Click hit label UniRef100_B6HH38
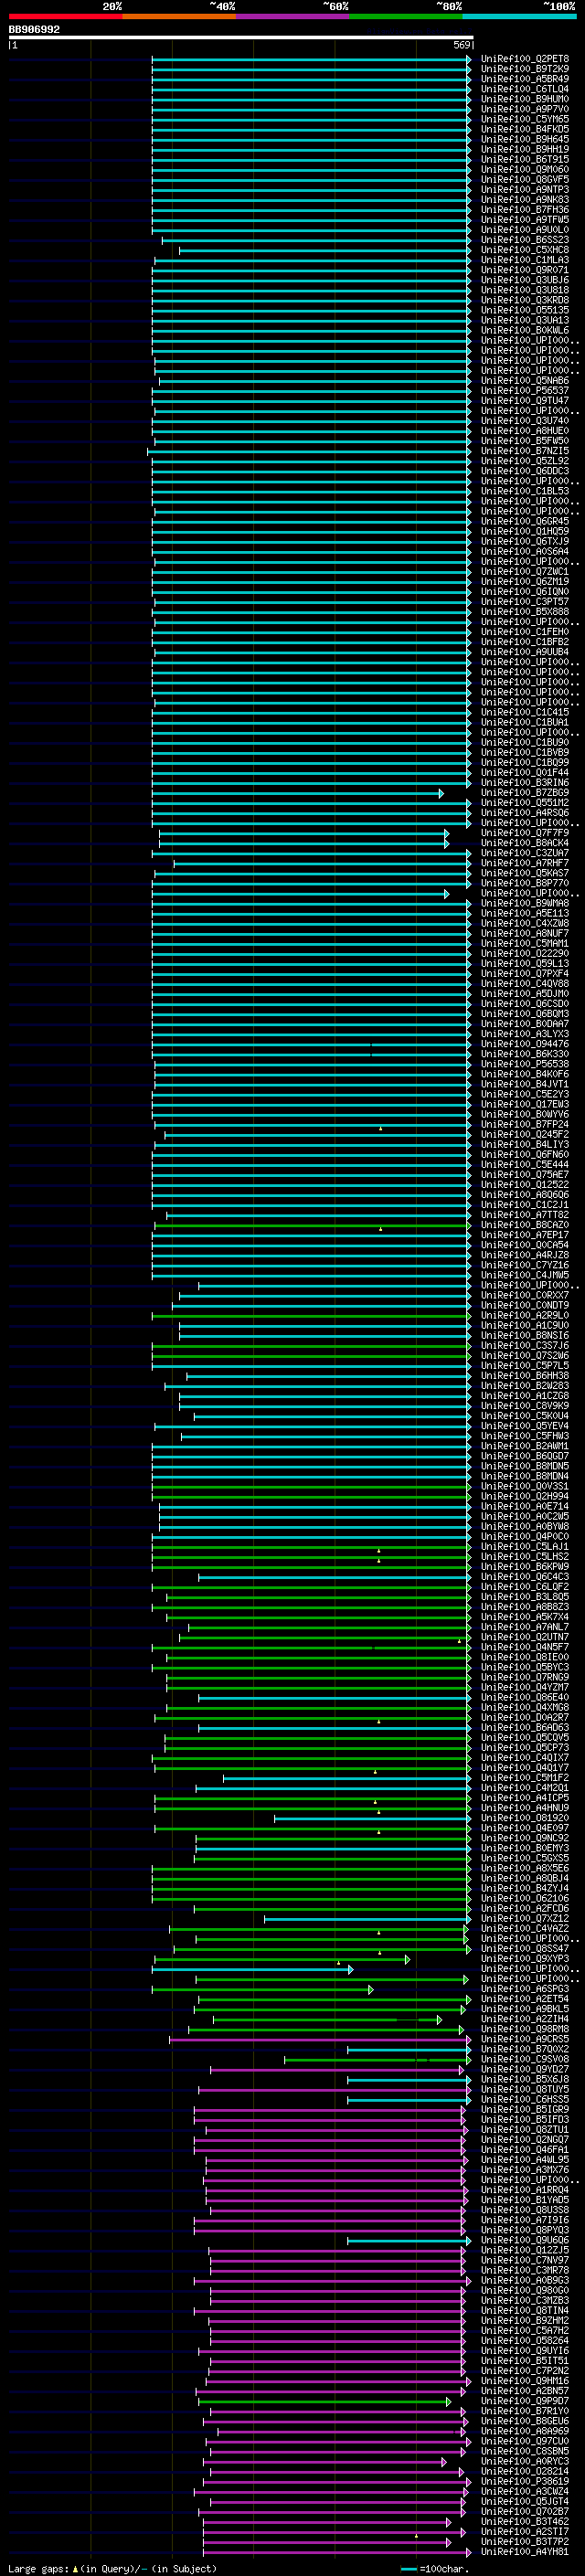585x2576 pixels. click(x=524, y=1376)
